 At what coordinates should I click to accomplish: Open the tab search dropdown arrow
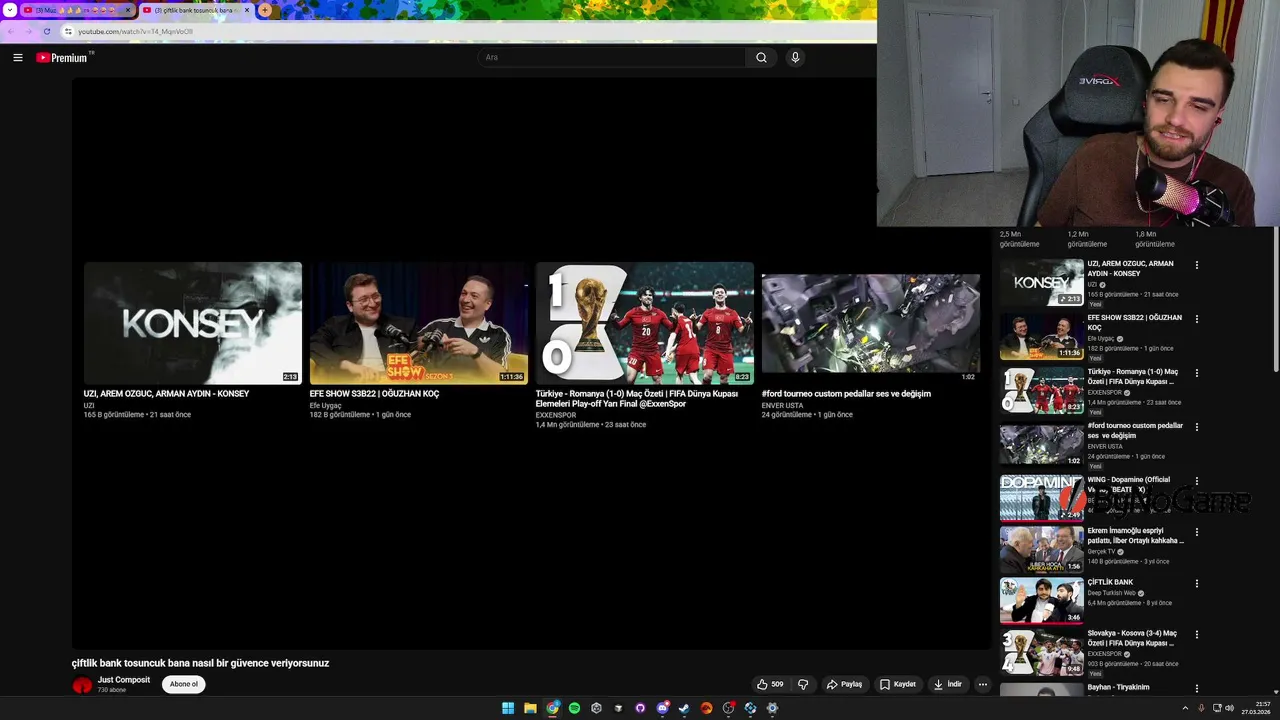(9, 10)
